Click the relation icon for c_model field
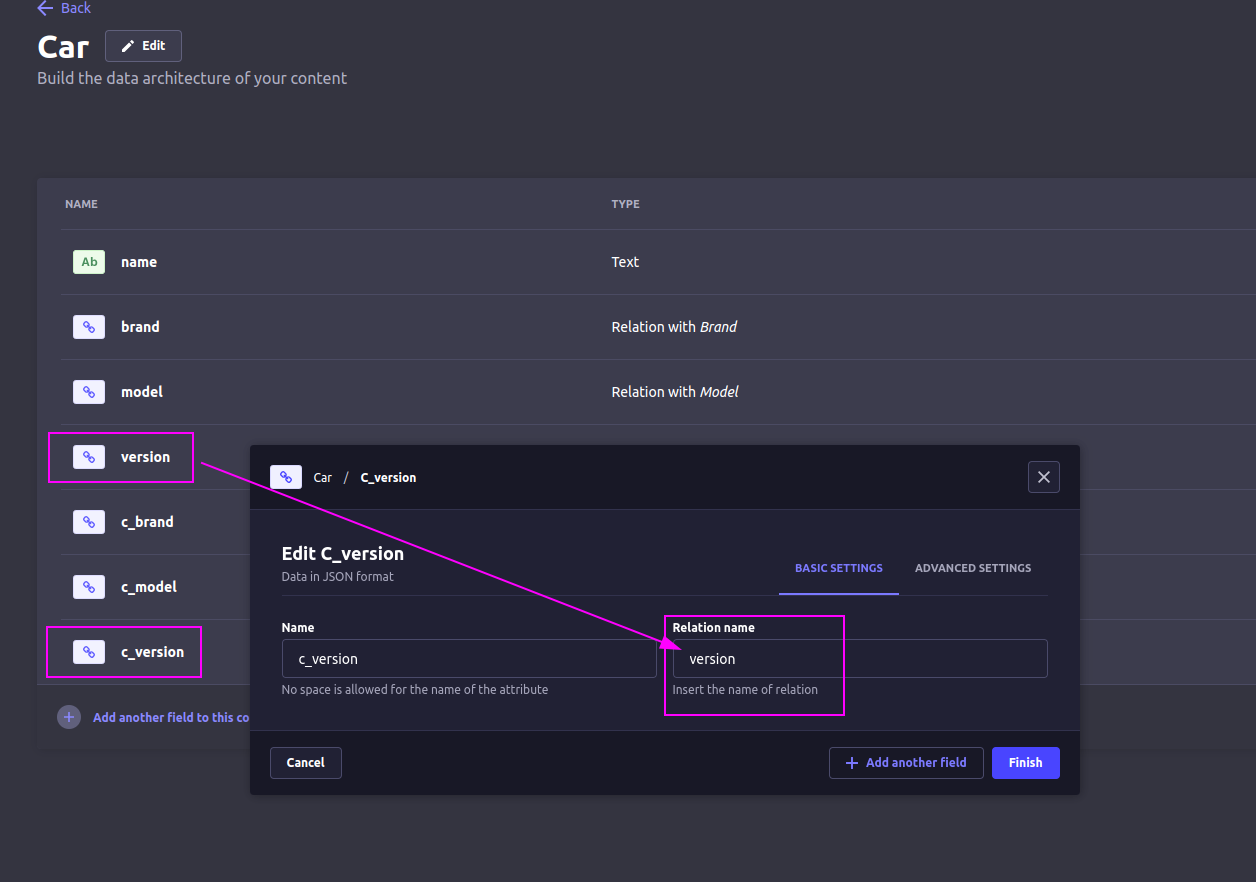The width and height of the screenshot is (1256, 882). tap(89, 587)
